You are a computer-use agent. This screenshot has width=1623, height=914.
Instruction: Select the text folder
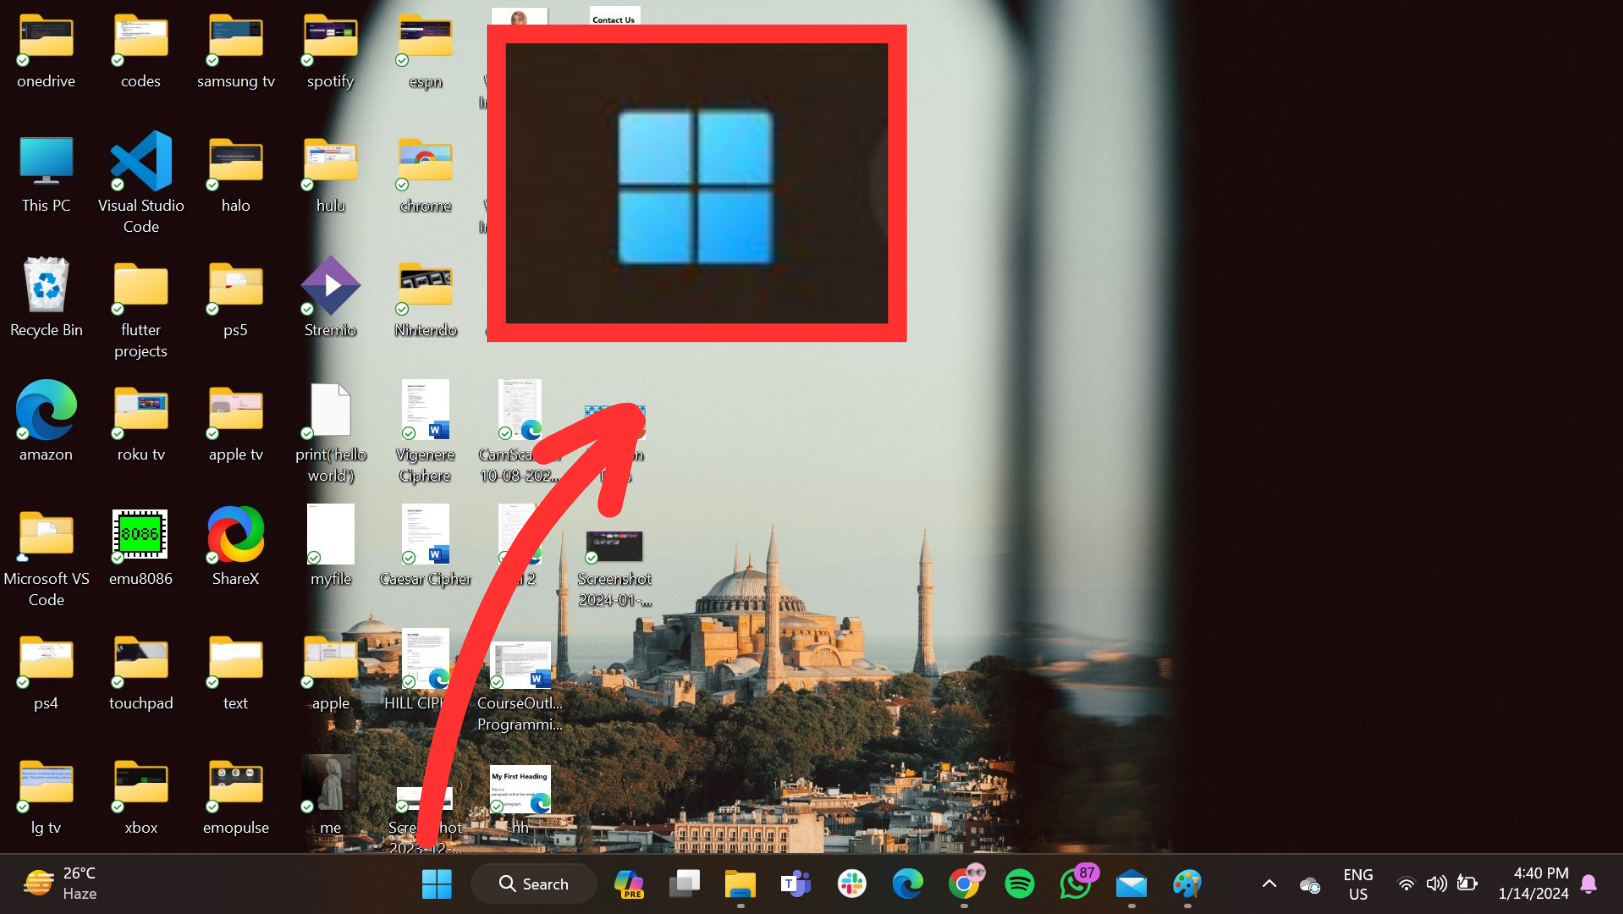[236, 672]
